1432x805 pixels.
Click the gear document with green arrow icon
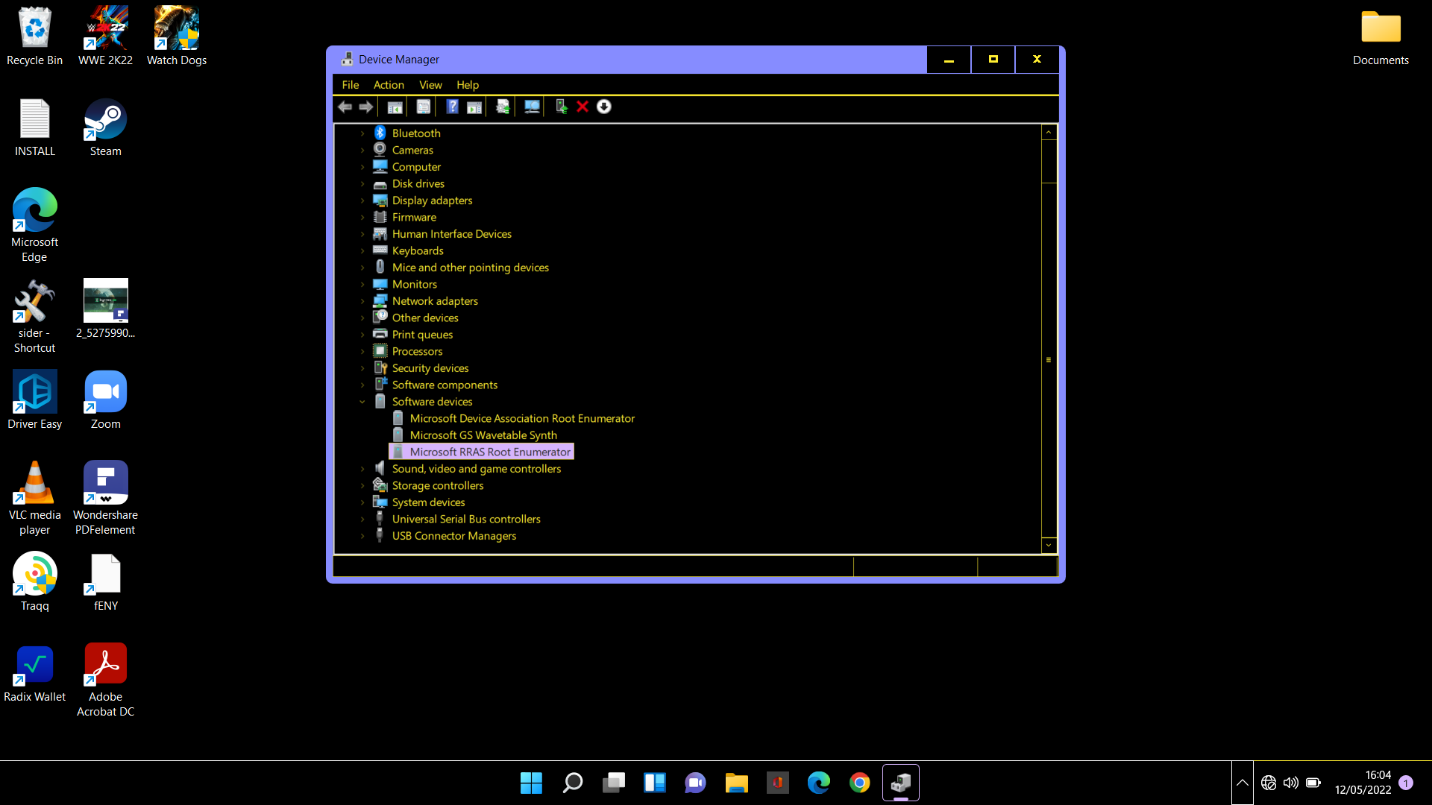tap(503, 107)
